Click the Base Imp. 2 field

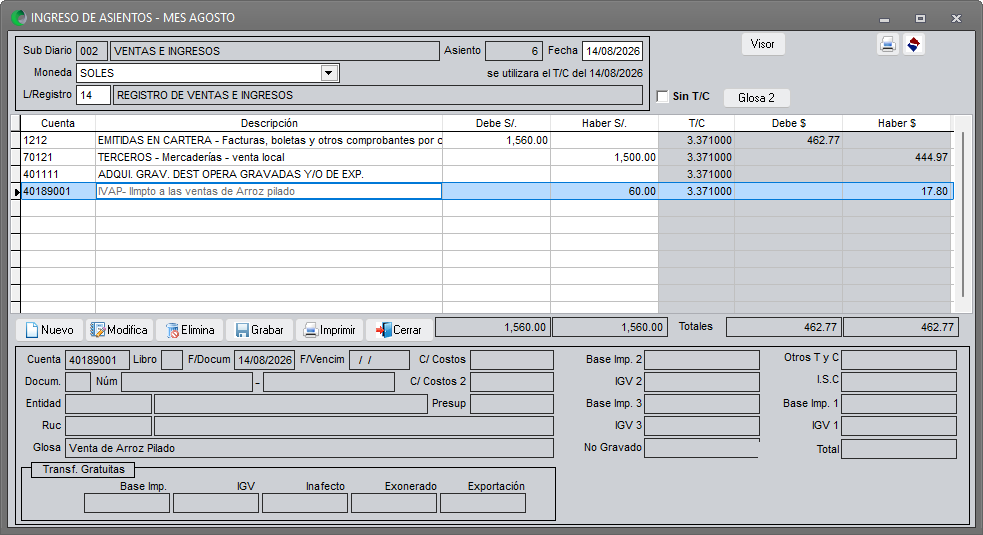[x=702, y=360]
